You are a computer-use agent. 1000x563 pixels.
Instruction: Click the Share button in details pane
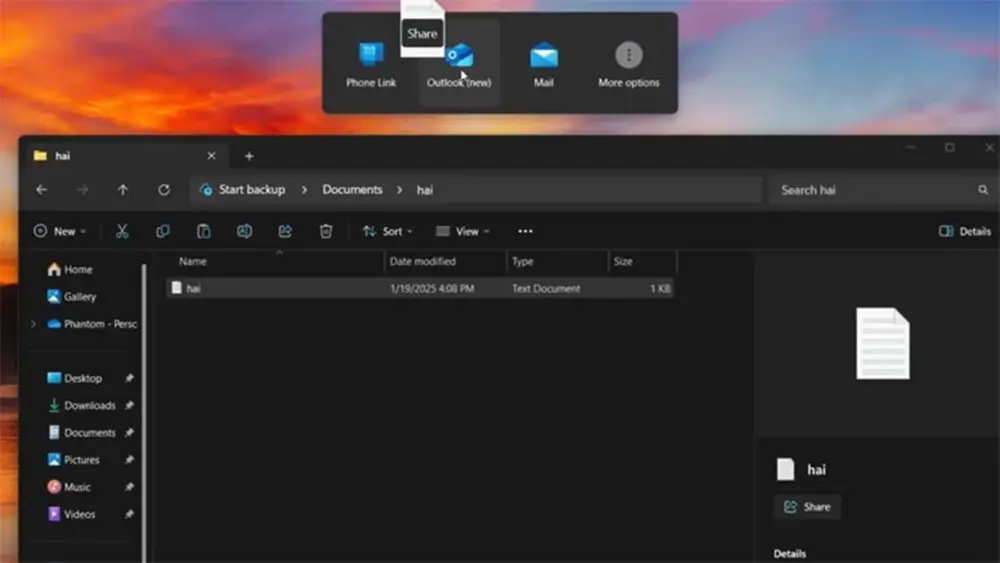coord(807,507)
